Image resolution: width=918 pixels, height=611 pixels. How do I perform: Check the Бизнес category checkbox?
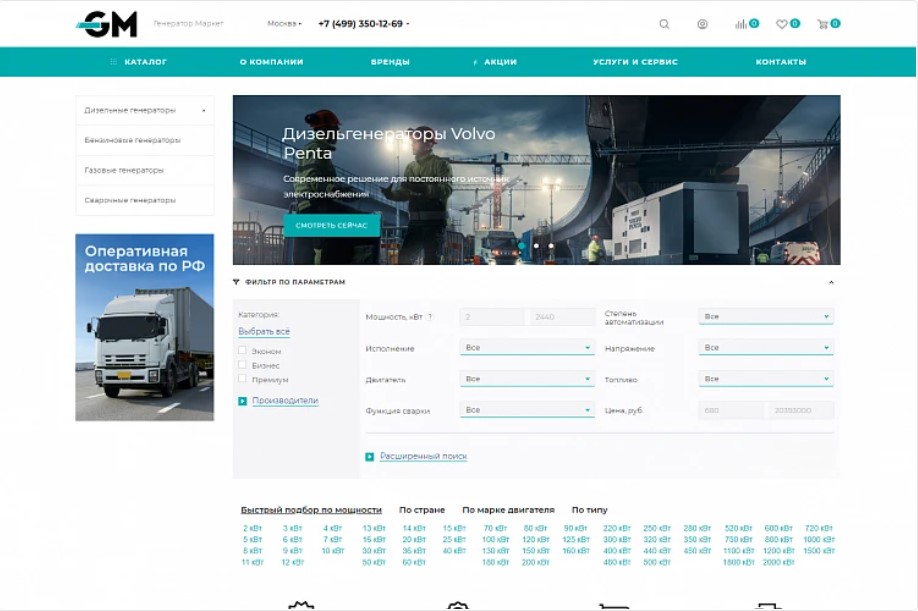(x=242, y=365)
